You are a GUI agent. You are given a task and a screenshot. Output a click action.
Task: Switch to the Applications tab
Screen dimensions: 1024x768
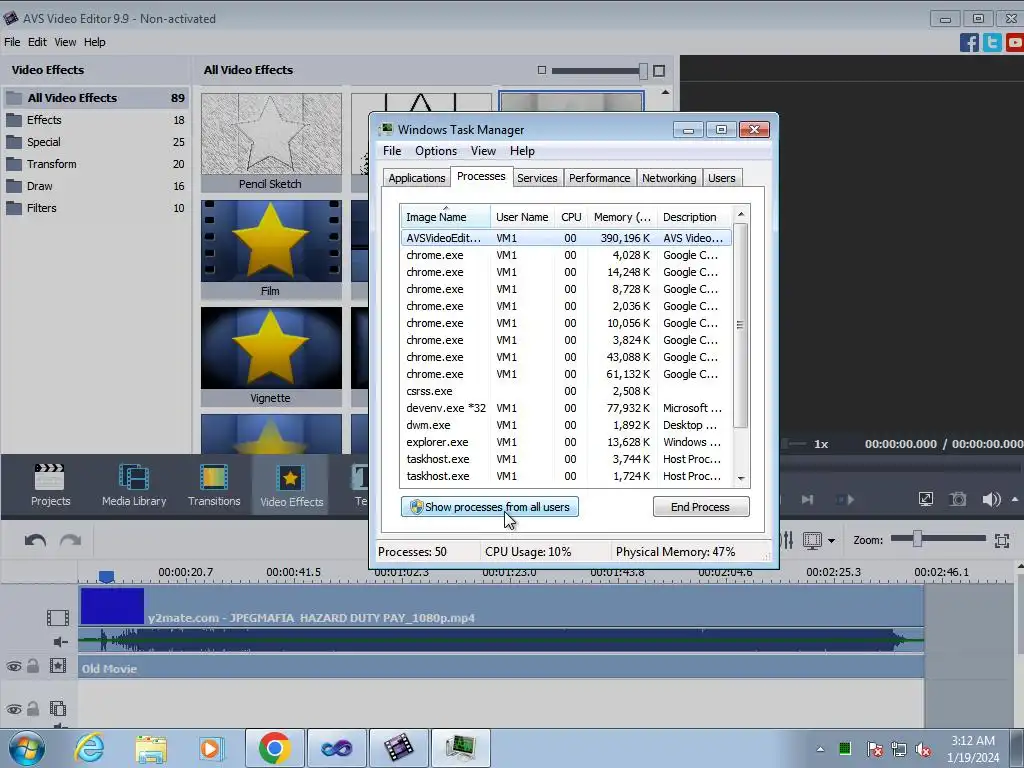pos(417,178)
